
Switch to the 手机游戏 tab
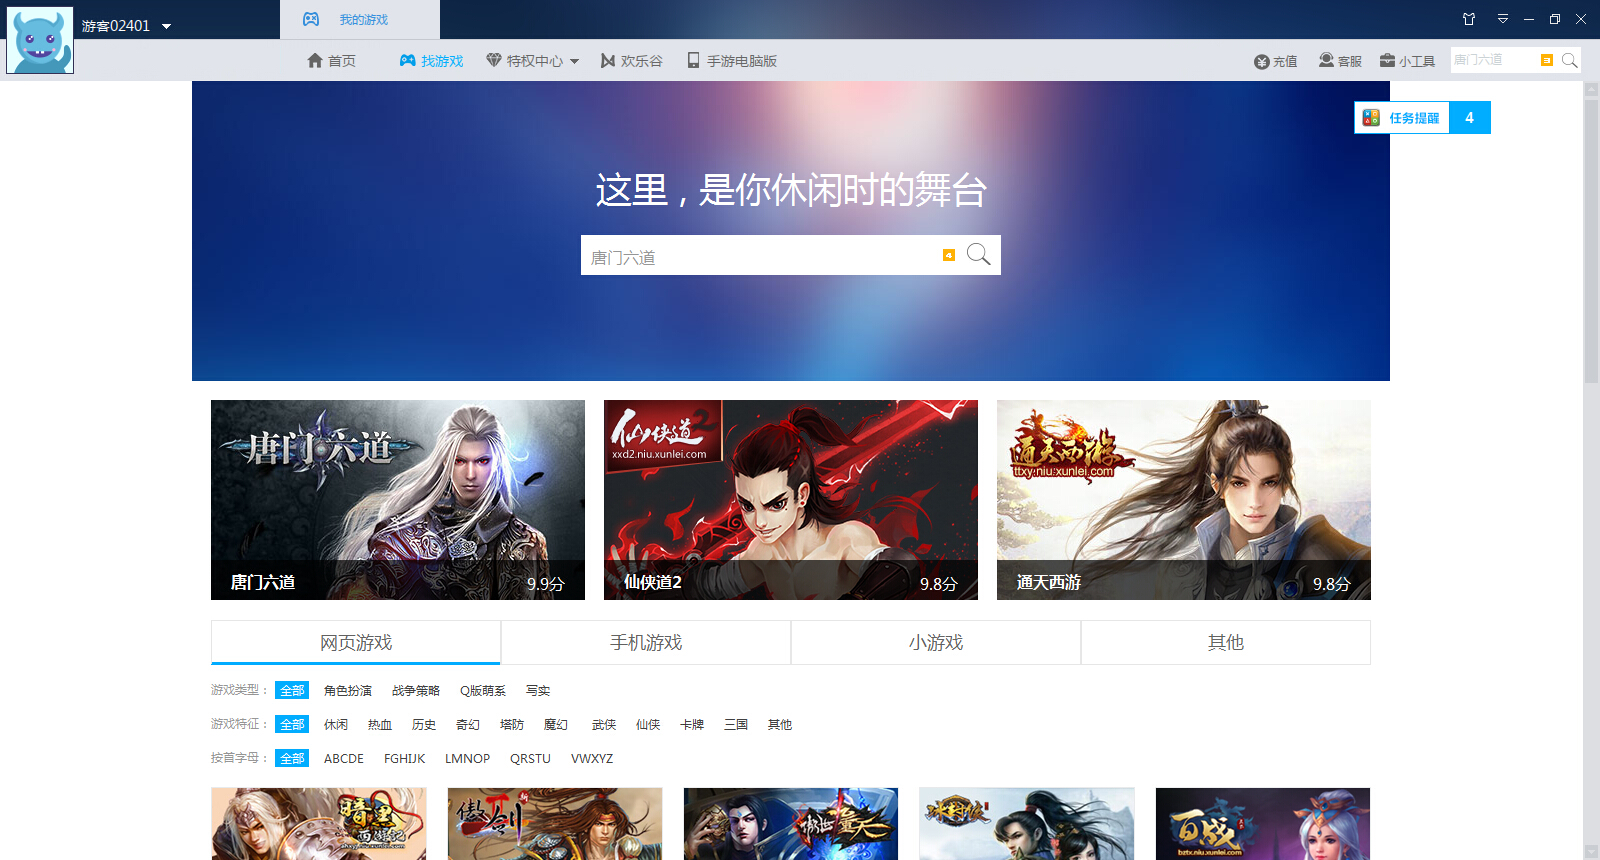[646, 643]
